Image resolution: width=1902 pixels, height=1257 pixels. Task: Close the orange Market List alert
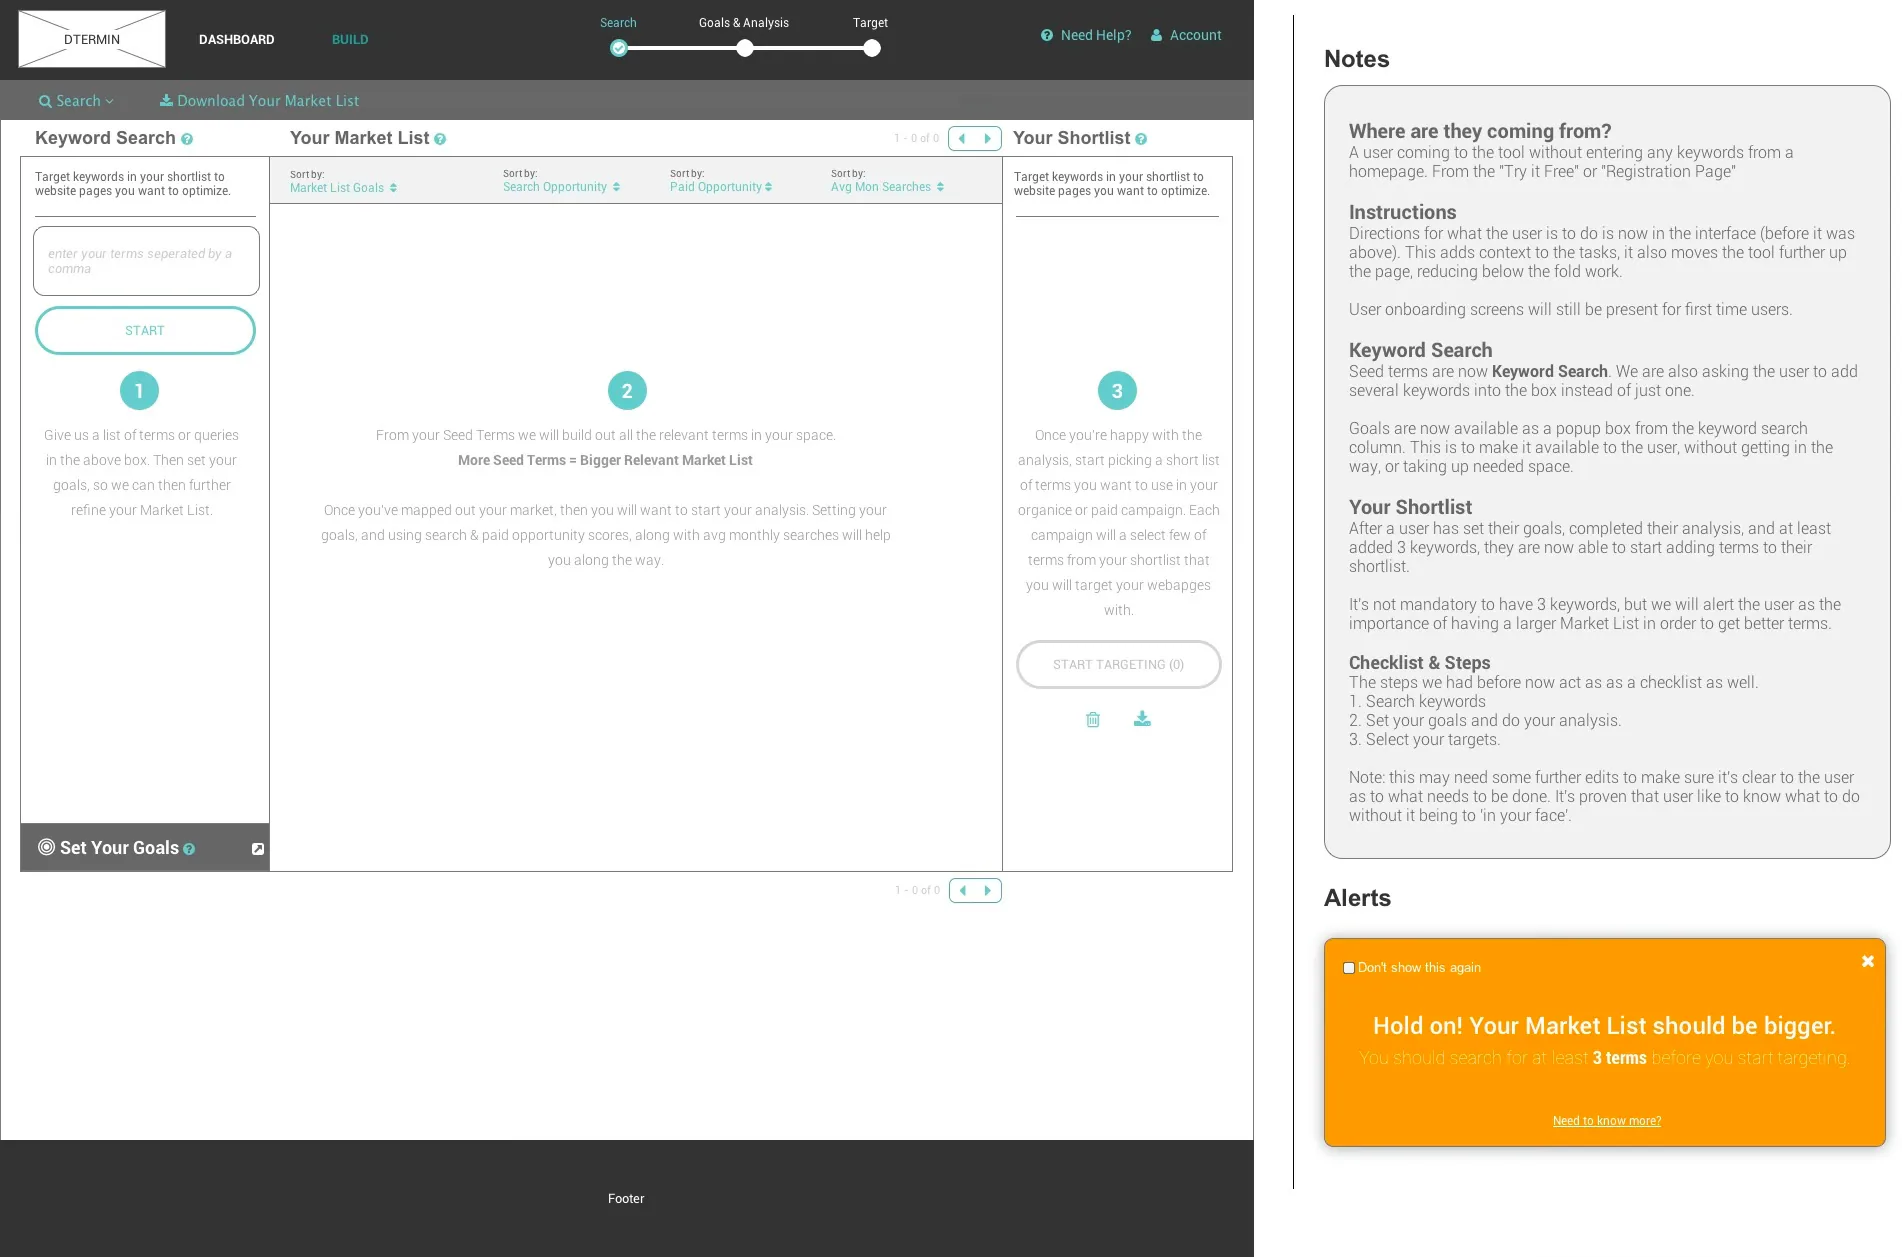[x=1867, y=961]
